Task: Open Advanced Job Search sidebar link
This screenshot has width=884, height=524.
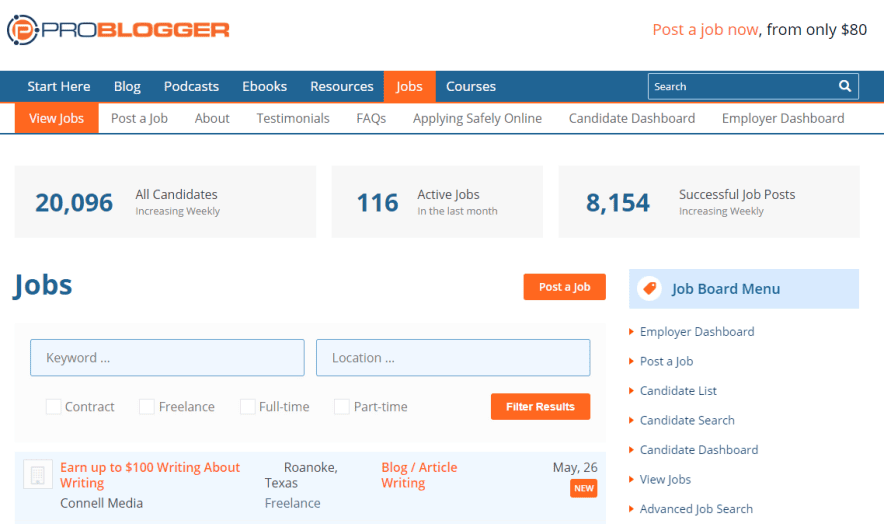Action: pyautogui.click(x=696, y=509)
